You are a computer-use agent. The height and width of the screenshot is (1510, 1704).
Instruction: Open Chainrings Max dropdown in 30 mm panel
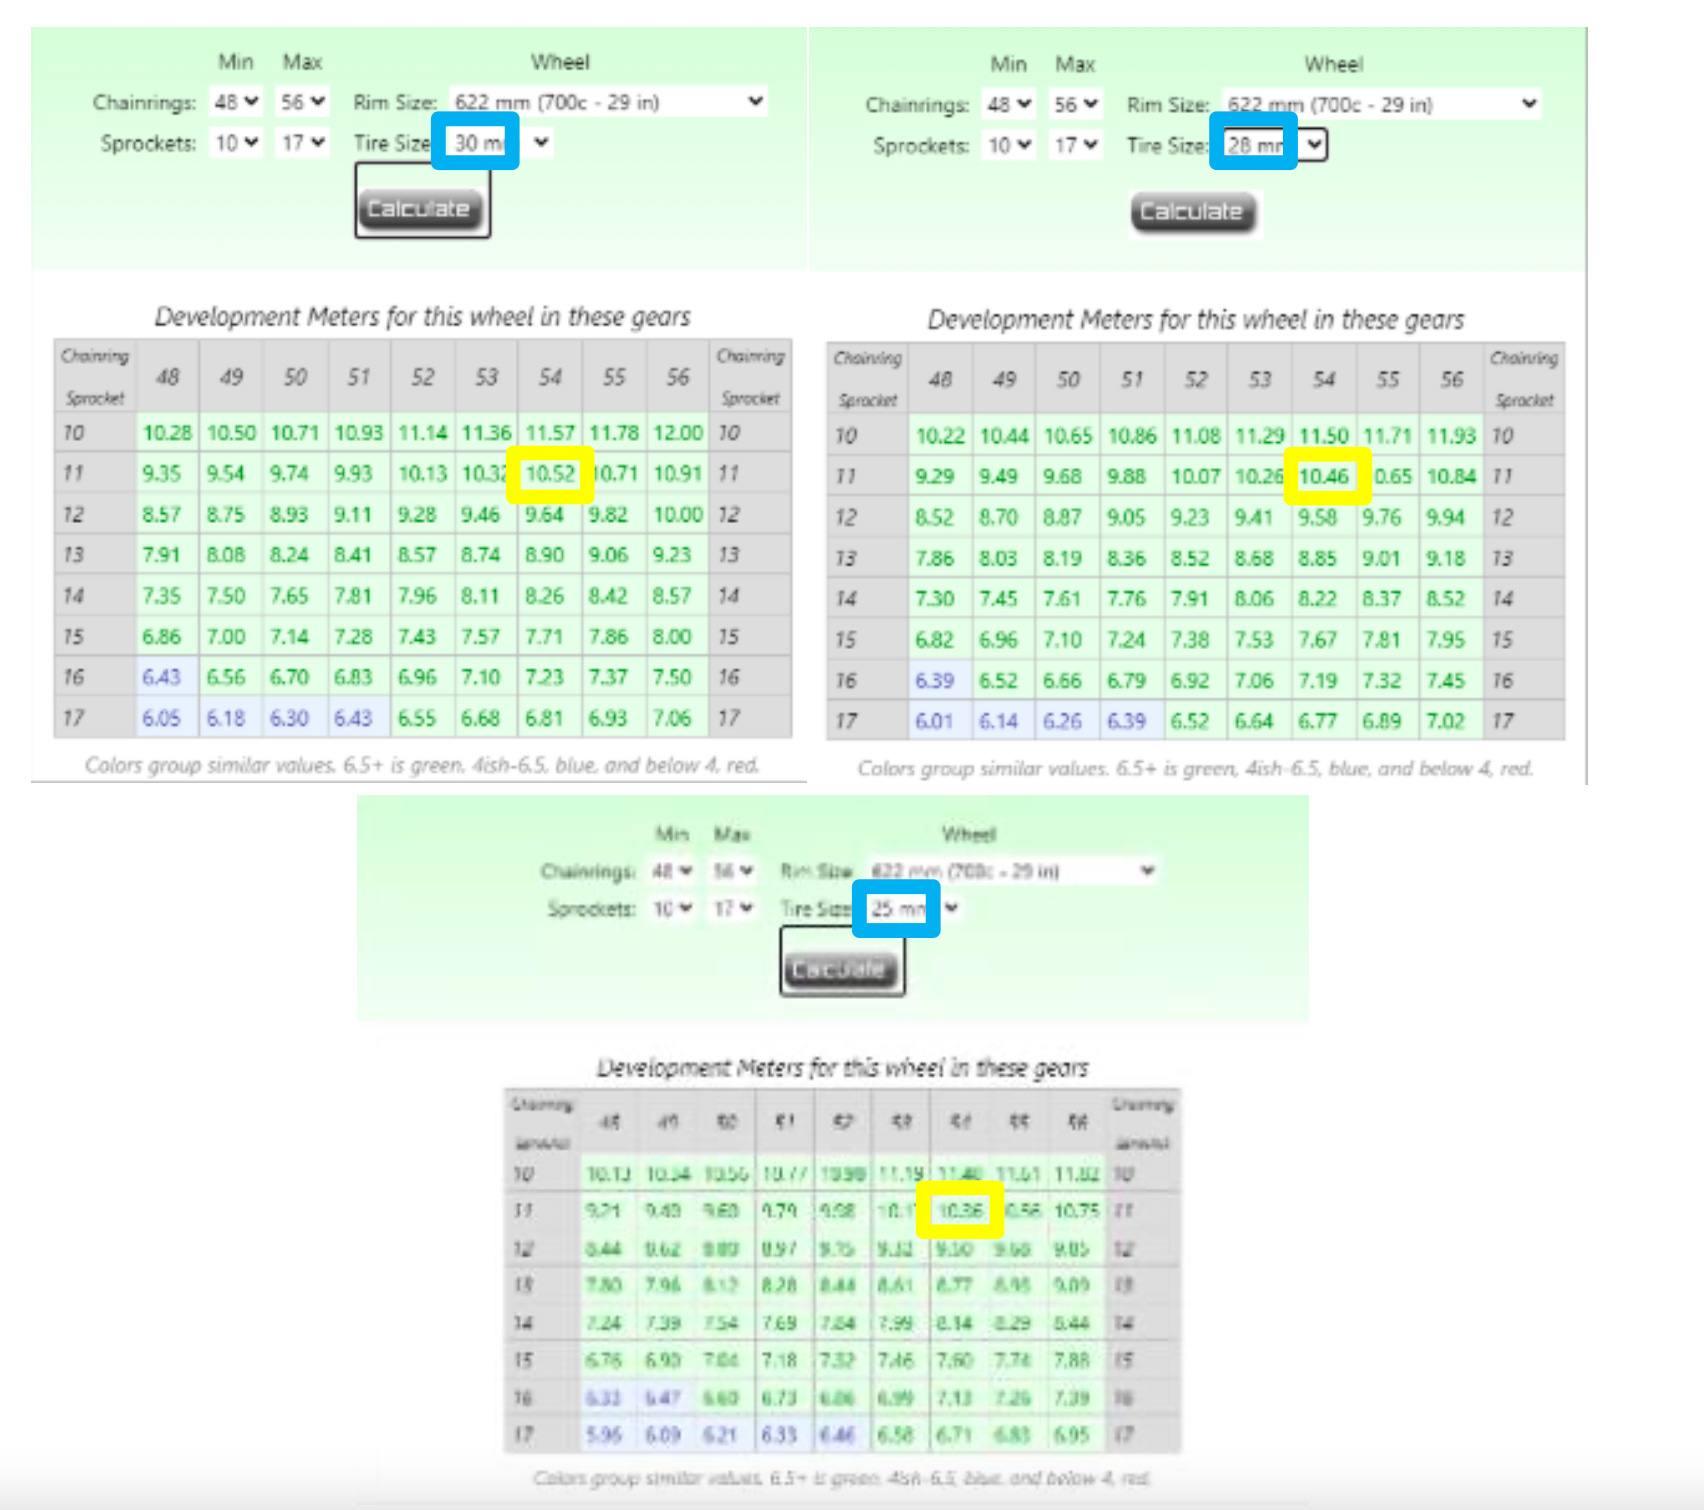click(302, 102)
